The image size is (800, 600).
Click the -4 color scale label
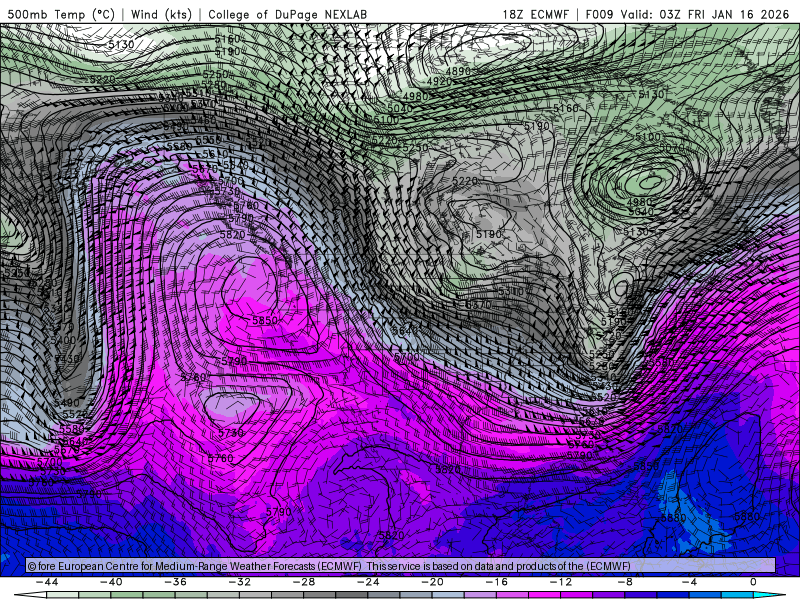click(x=689, y=582)
